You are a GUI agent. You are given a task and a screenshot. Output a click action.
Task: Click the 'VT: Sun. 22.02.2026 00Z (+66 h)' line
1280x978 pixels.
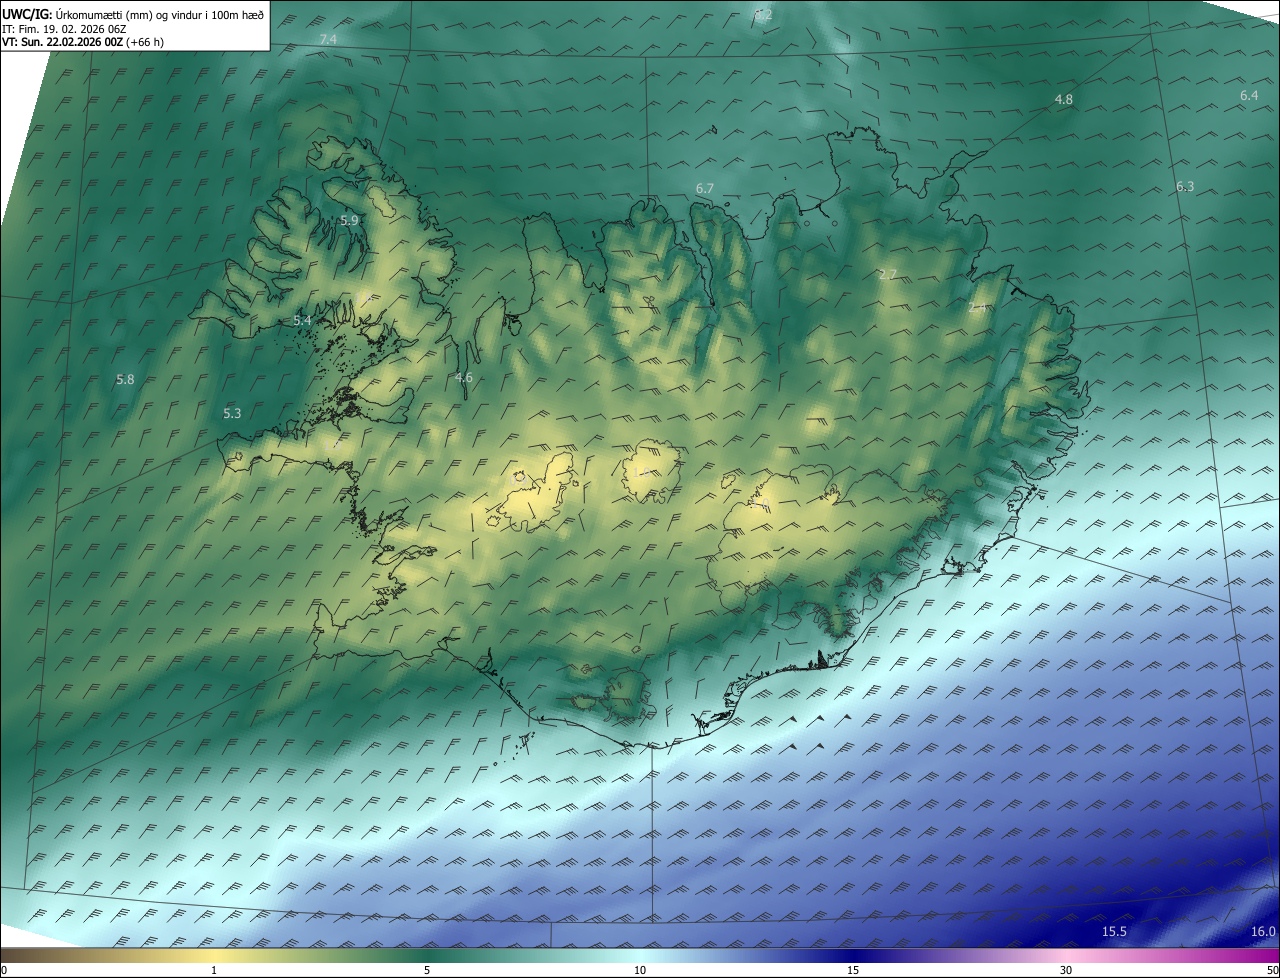point(83,43)
